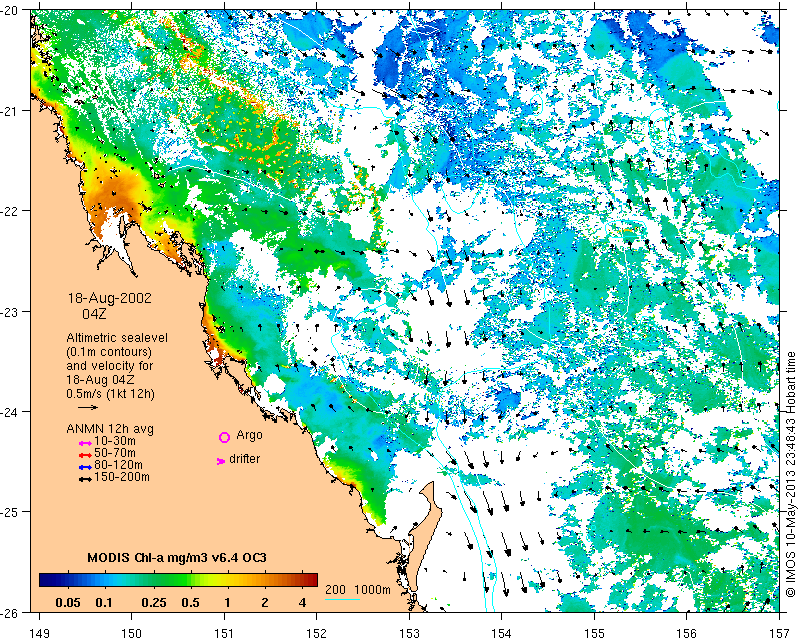Click the MODIS Chl-a mg/m3 v6.4 OC3 title
This screenshot has width=800, height=640.
177,557
